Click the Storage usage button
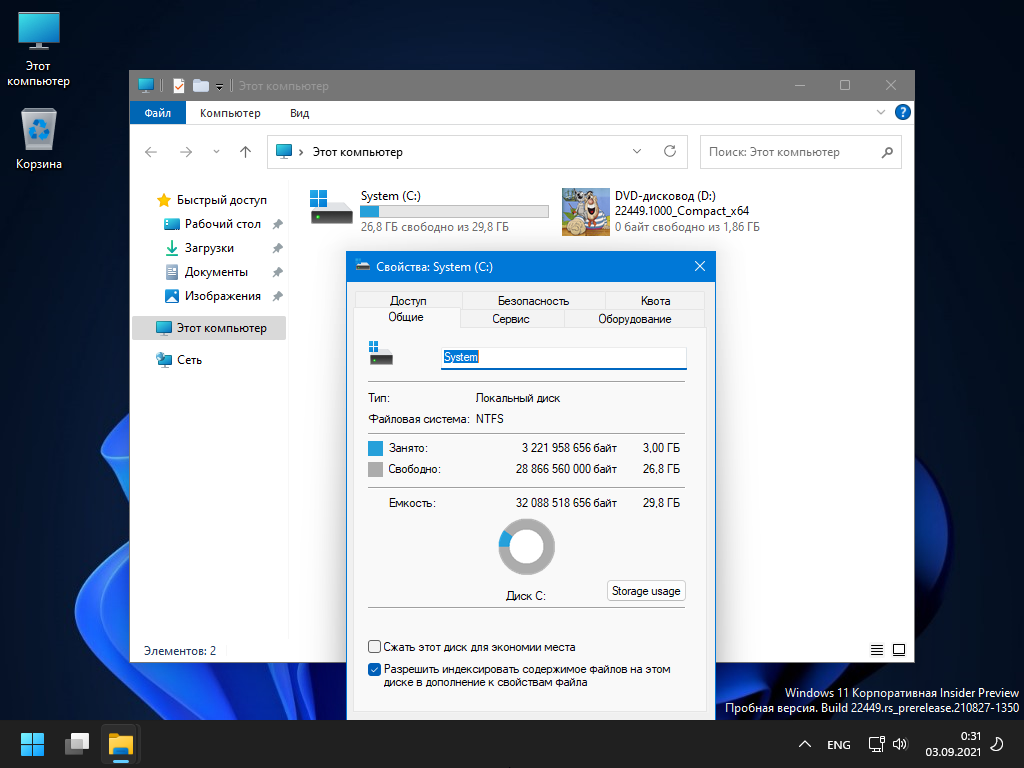1024x768 pixels. point(646,591)
